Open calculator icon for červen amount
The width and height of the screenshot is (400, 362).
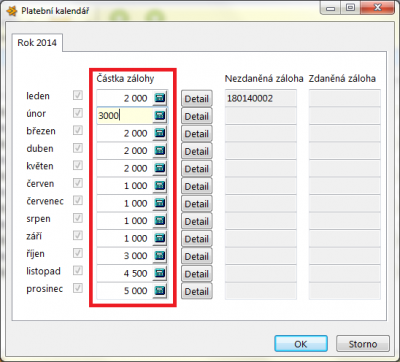(160, 186)
